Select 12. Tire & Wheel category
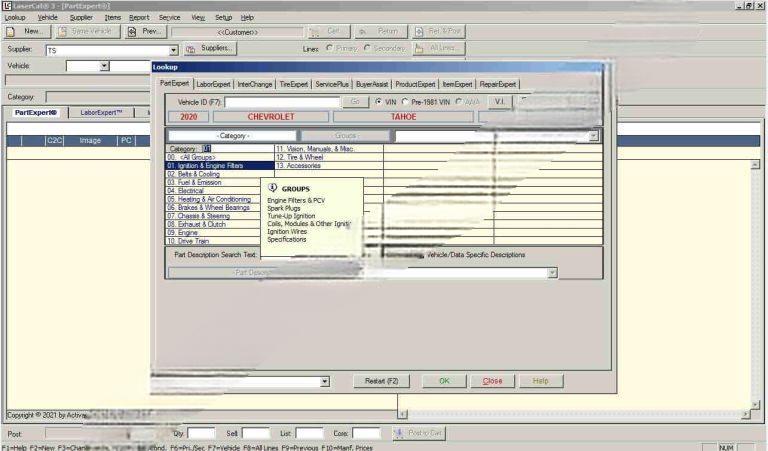Viewport: 768px width, 451px height. [x=329, y=157]
